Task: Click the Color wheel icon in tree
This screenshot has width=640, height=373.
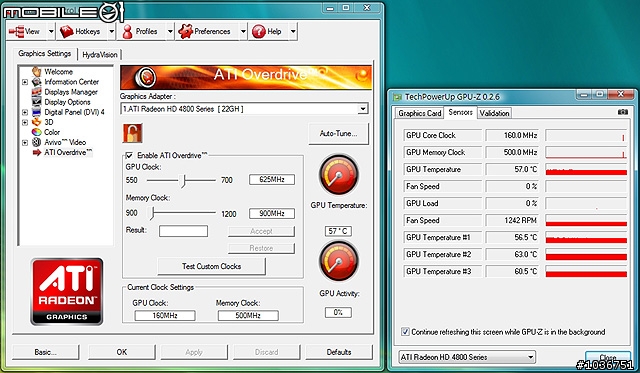Action: tap(37, 132)
